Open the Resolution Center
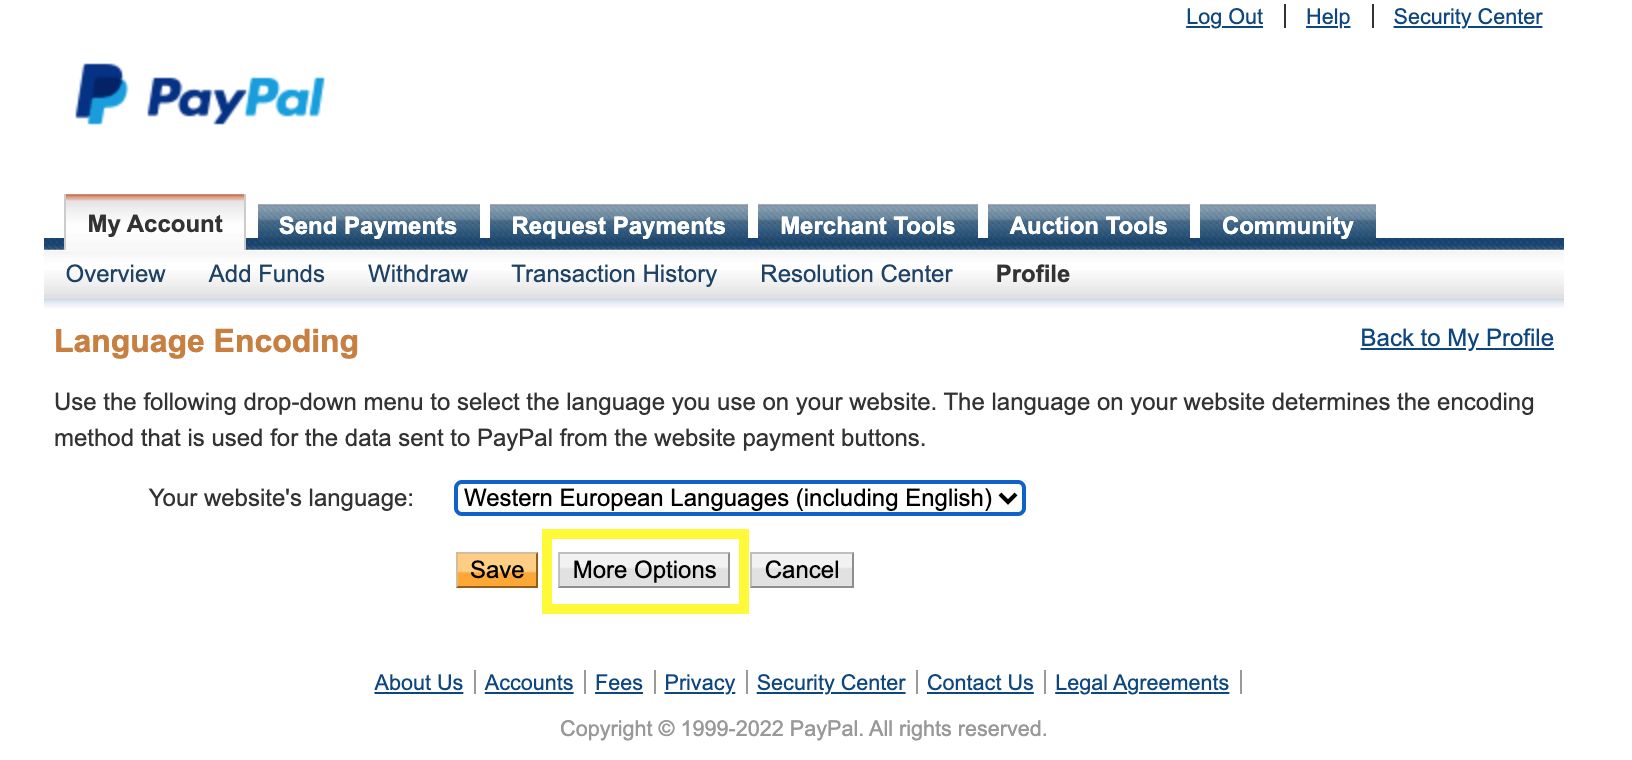Screen dimensions: 1632x760 pyautogui.click(x=856, y=274)
